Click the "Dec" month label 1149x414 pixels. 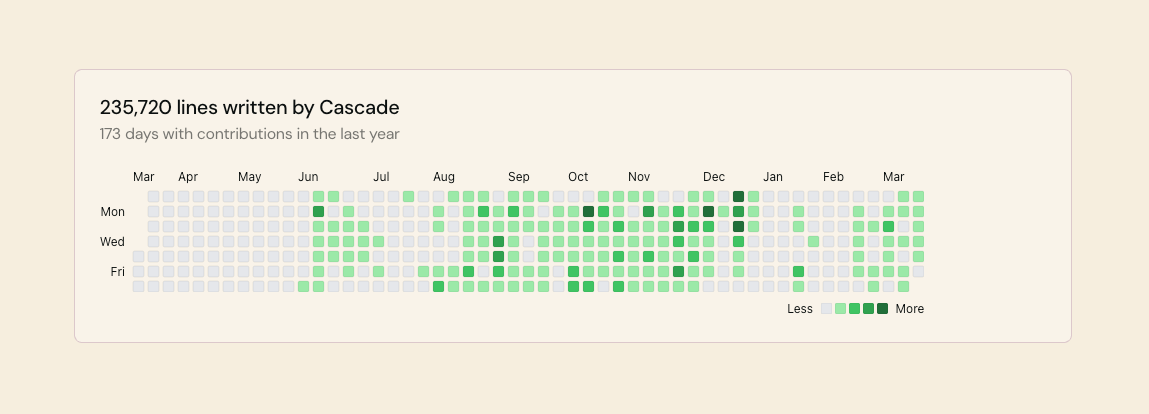[x=714, y=177]
